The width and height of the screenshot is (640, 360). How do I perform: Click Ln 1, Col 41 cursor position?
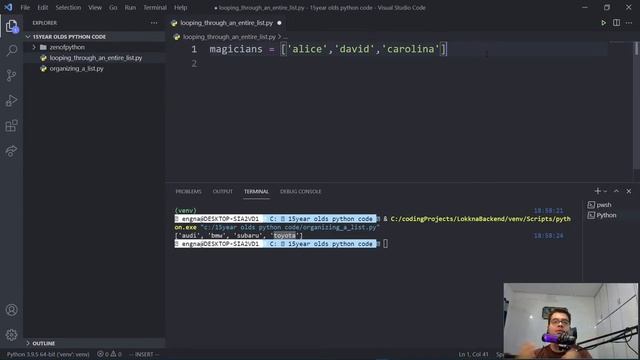pyautogui.click(x=473, y=354)
